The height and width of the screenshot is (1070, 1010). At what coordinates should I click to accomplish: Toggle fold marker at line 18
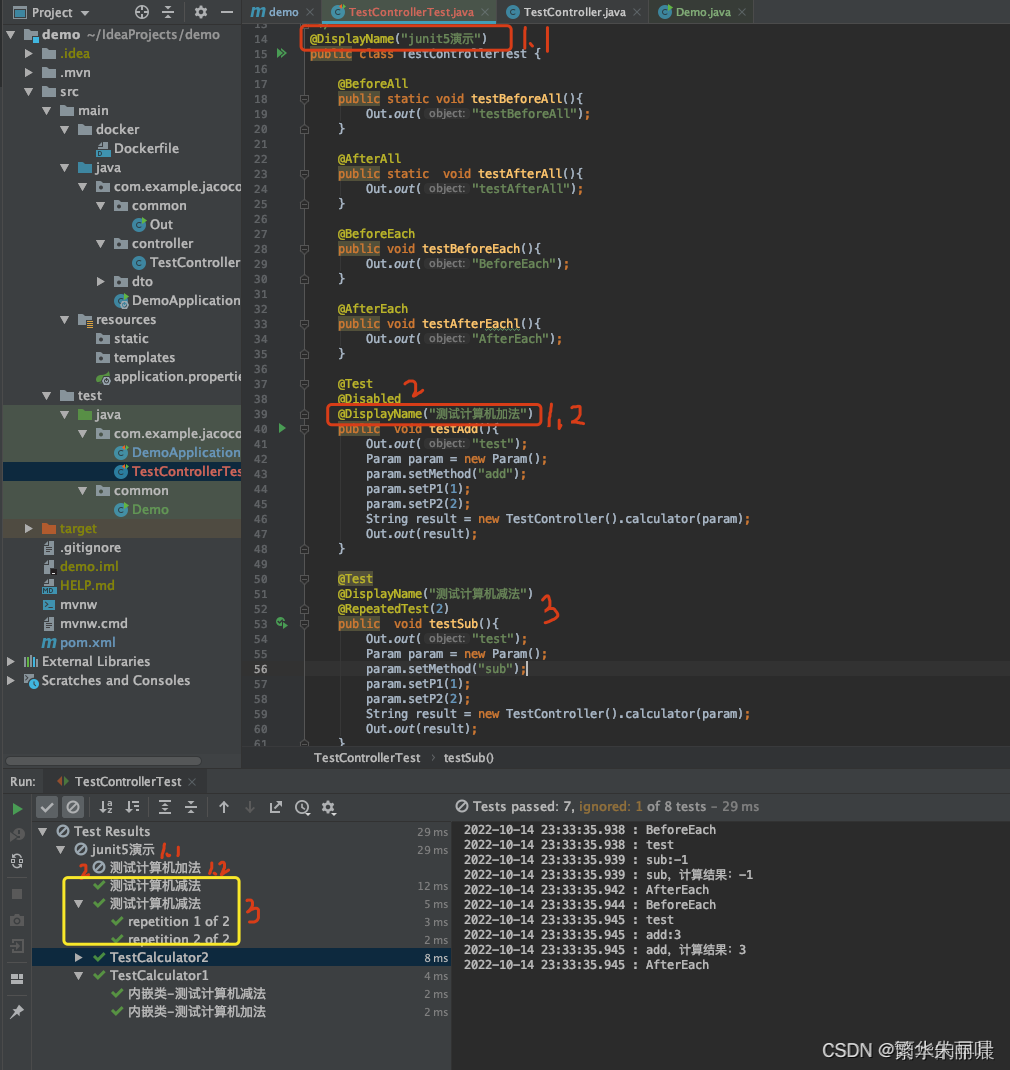(x=304, y=99)
